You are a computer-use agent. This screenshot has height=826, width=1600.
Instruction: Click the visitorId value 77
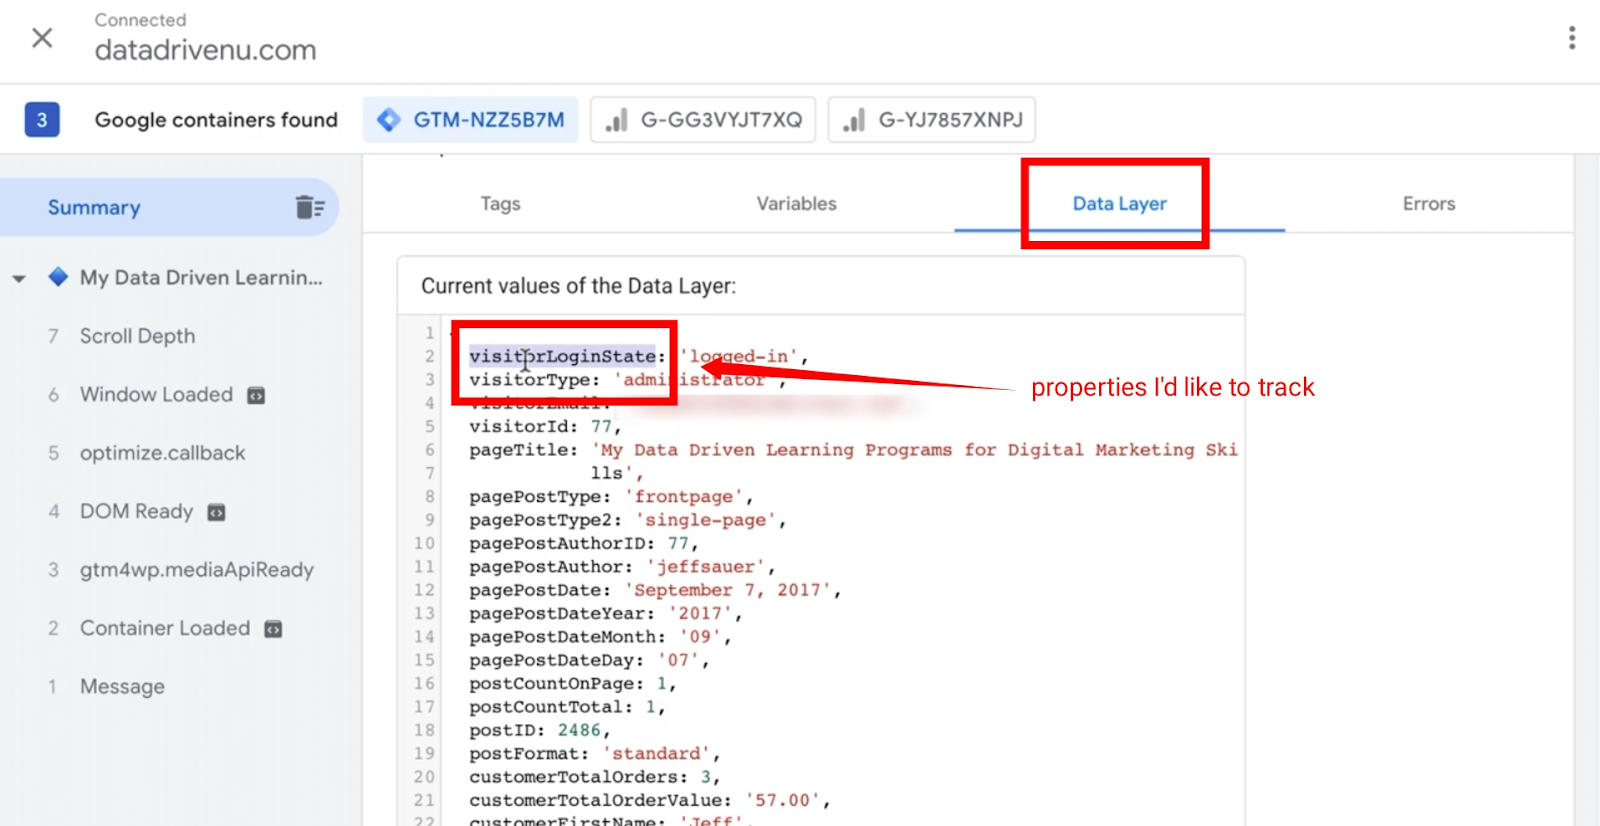601,427
